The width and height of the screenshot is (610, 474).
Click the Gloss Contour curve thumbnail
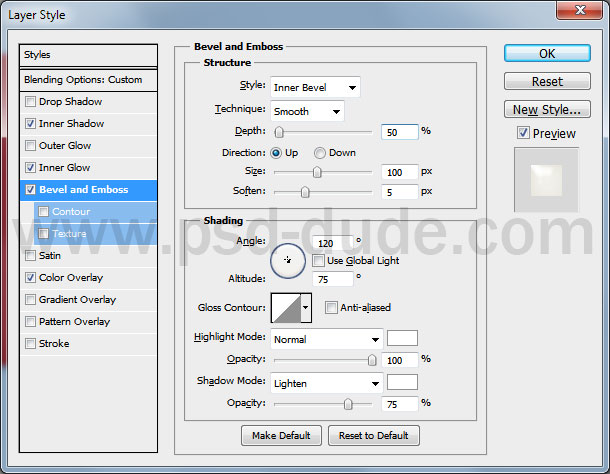(286, 308)
